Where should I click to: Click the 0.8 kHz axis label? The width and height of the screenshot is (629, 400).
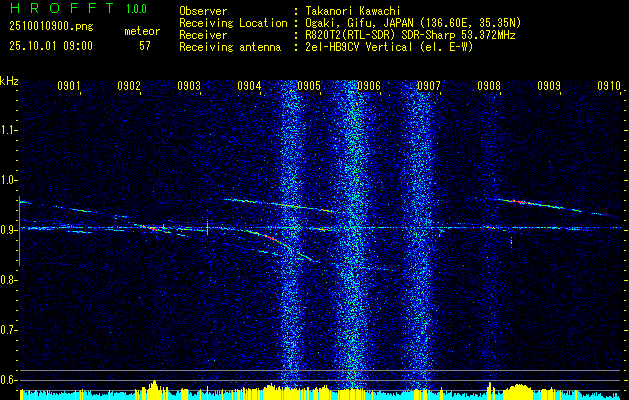(7, 280)
